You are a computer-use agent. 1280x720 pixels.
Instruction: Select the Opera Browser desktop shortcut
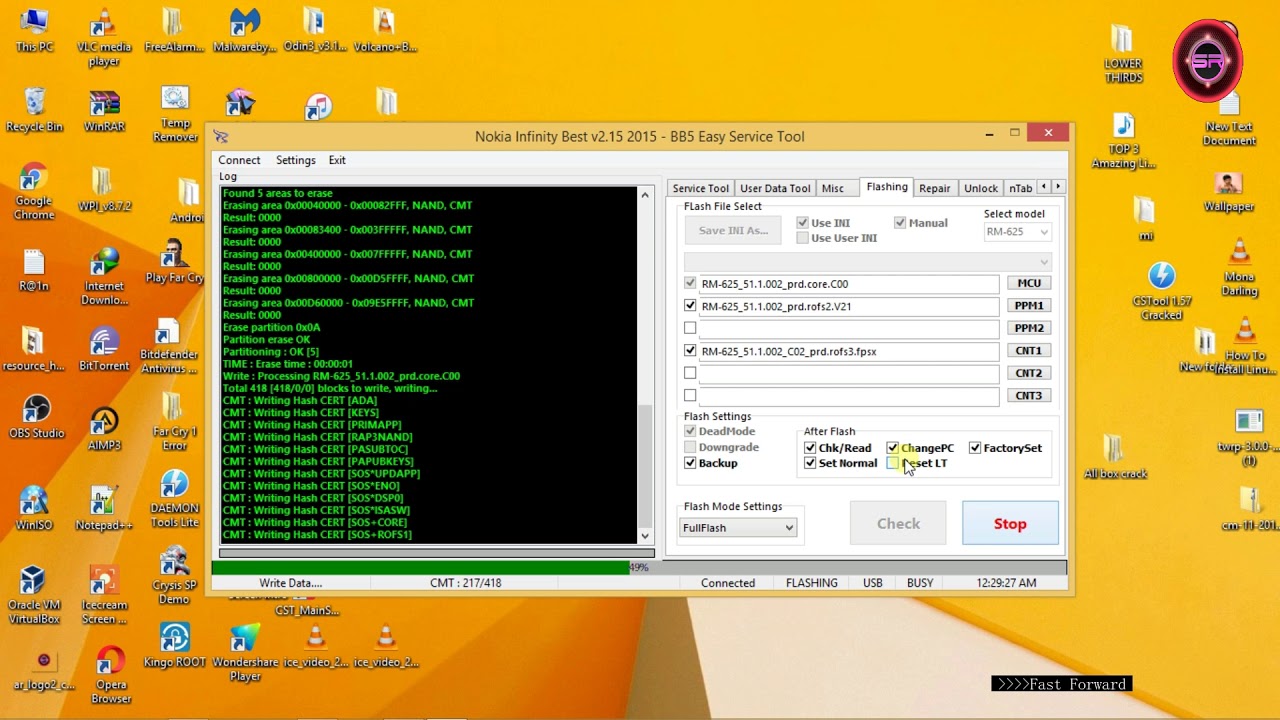tap(111, 676)
